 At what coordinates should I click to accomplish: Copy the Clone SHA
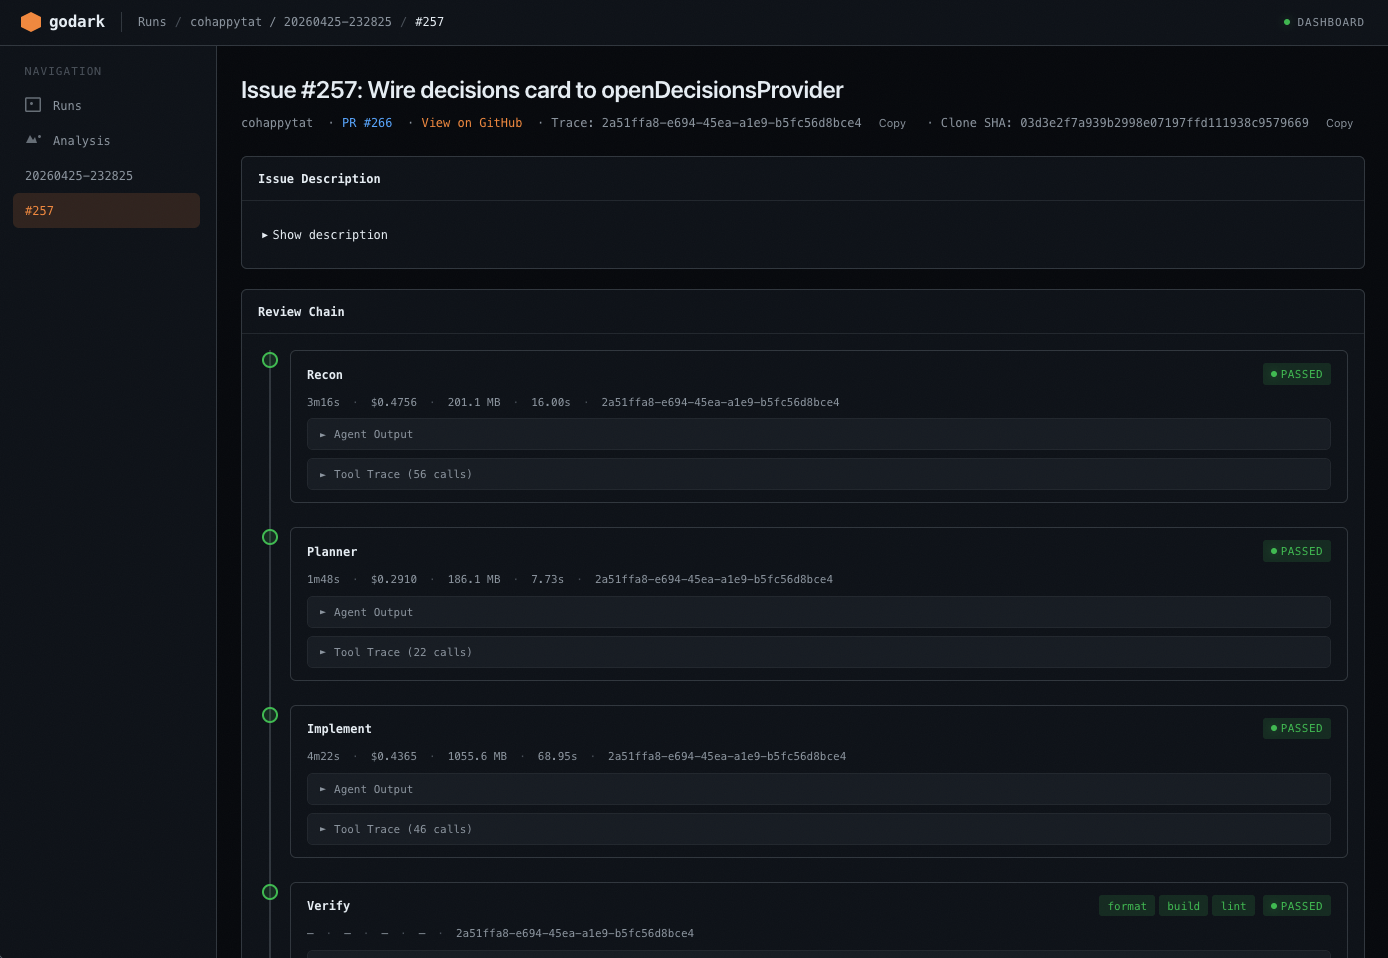click(x=1339, y=123)
